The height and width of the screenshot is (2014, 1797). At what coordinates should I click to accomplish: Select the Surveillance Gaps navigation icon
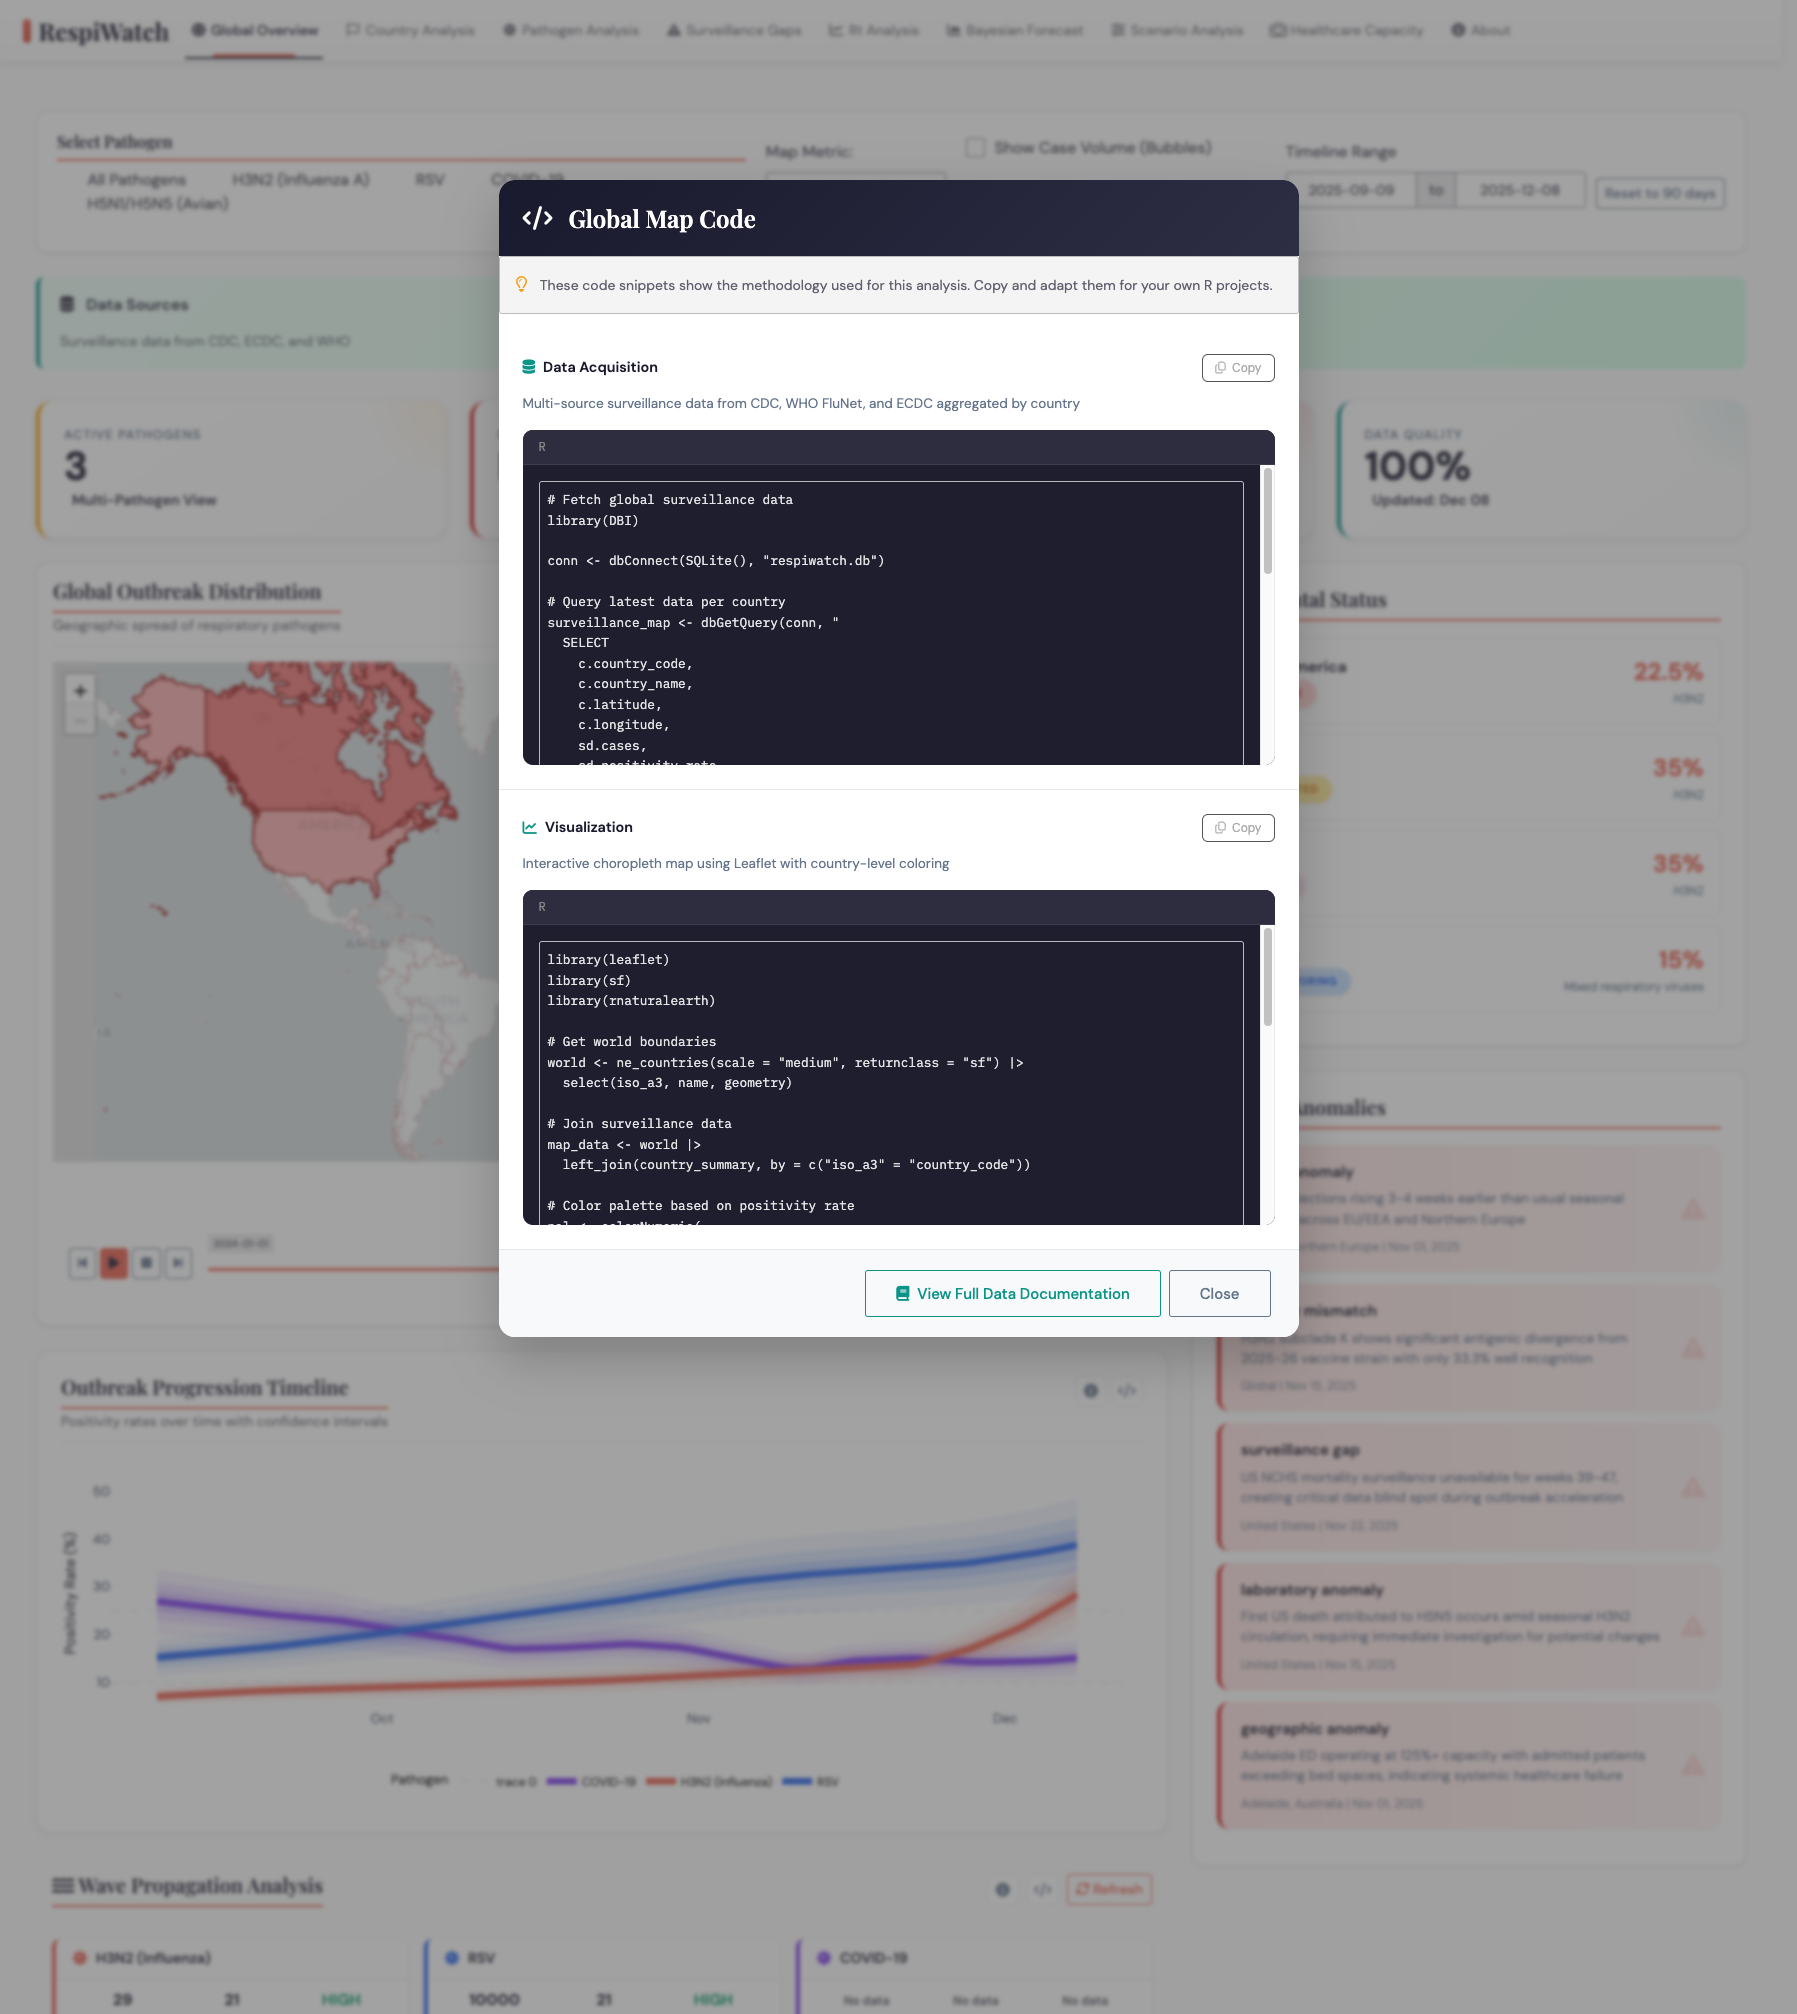[675, 30]
